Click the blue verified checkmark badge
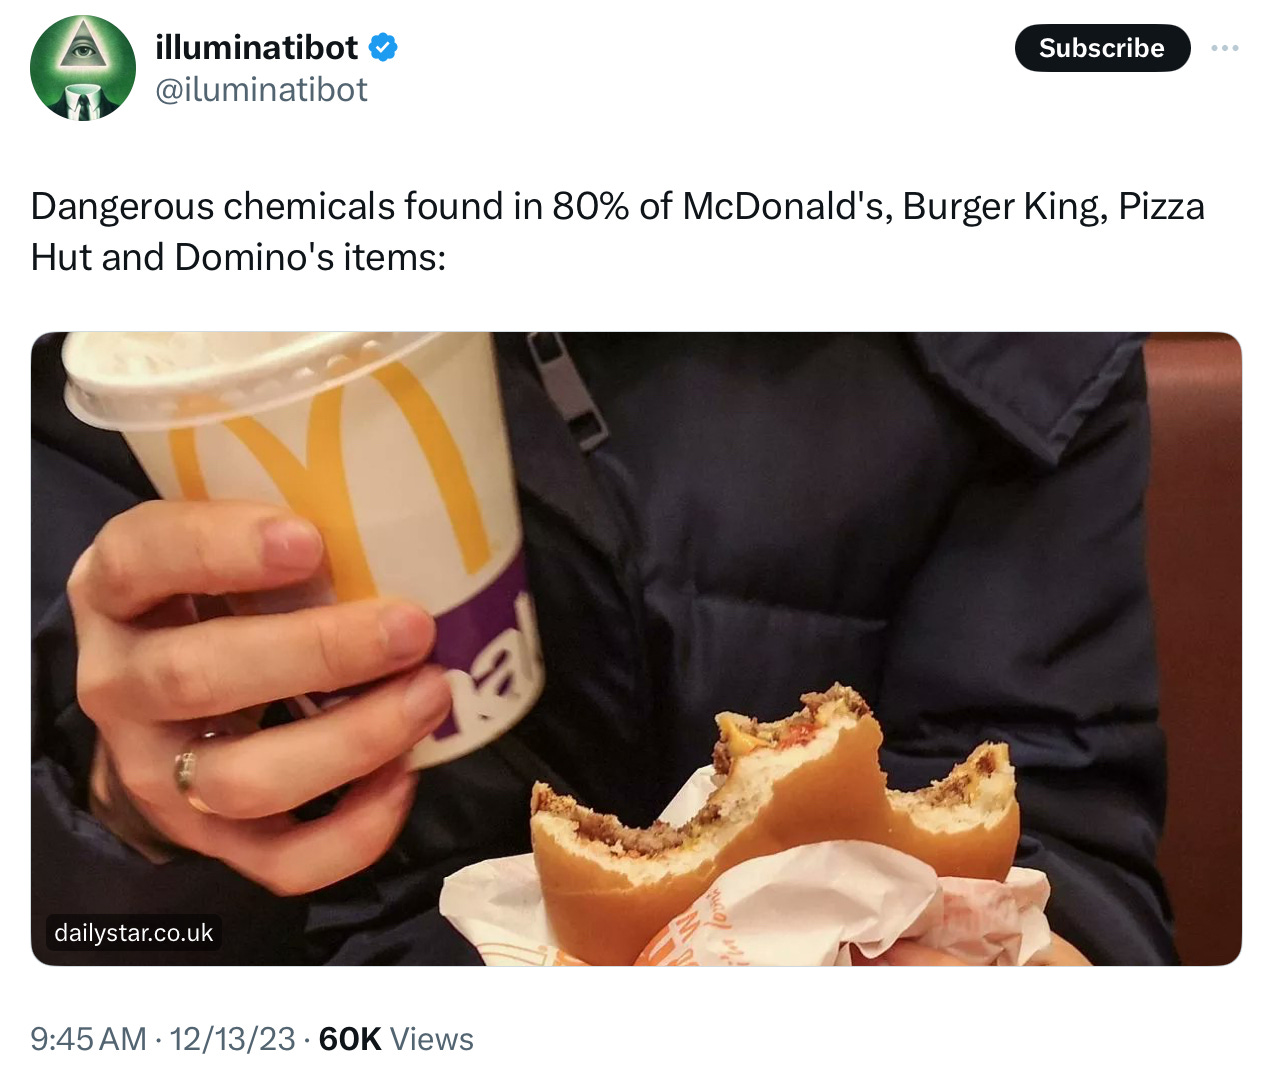The height and width of the screenshot is (1078, 1271). pyautogui.click(x=383, y=47)
